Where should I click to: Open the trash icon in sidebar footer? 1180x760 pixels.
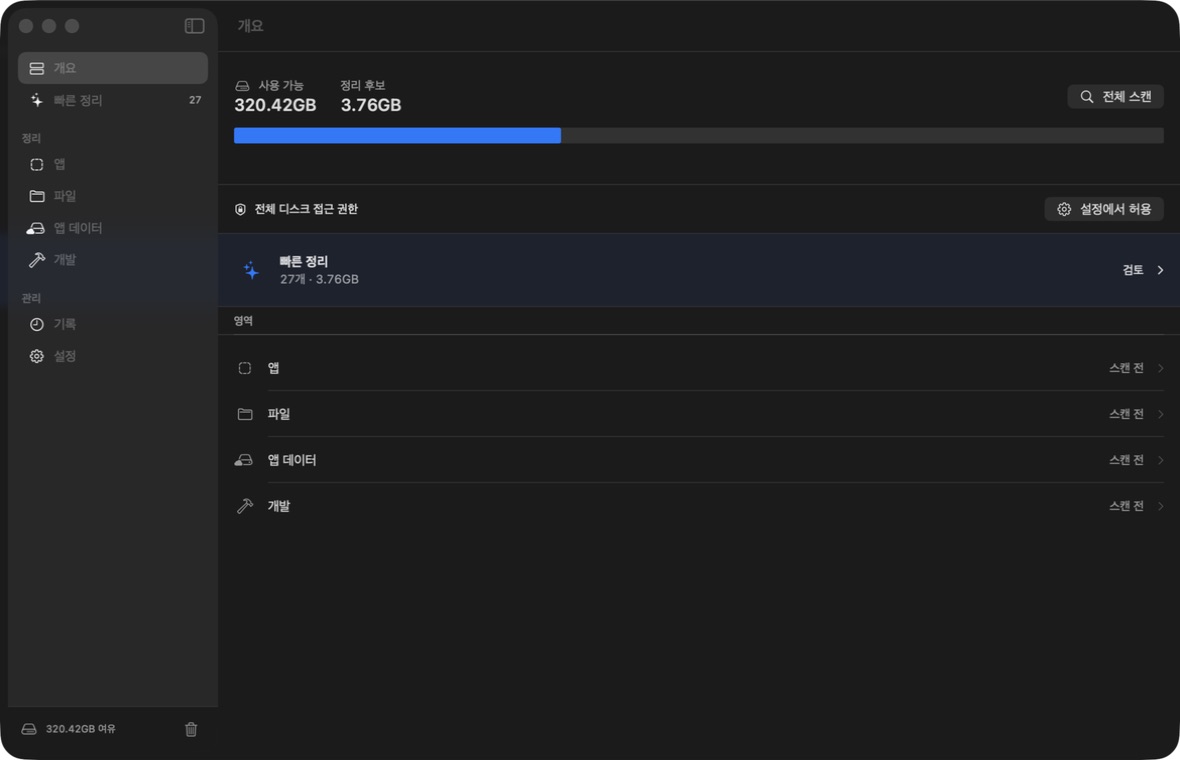(191, 729)
